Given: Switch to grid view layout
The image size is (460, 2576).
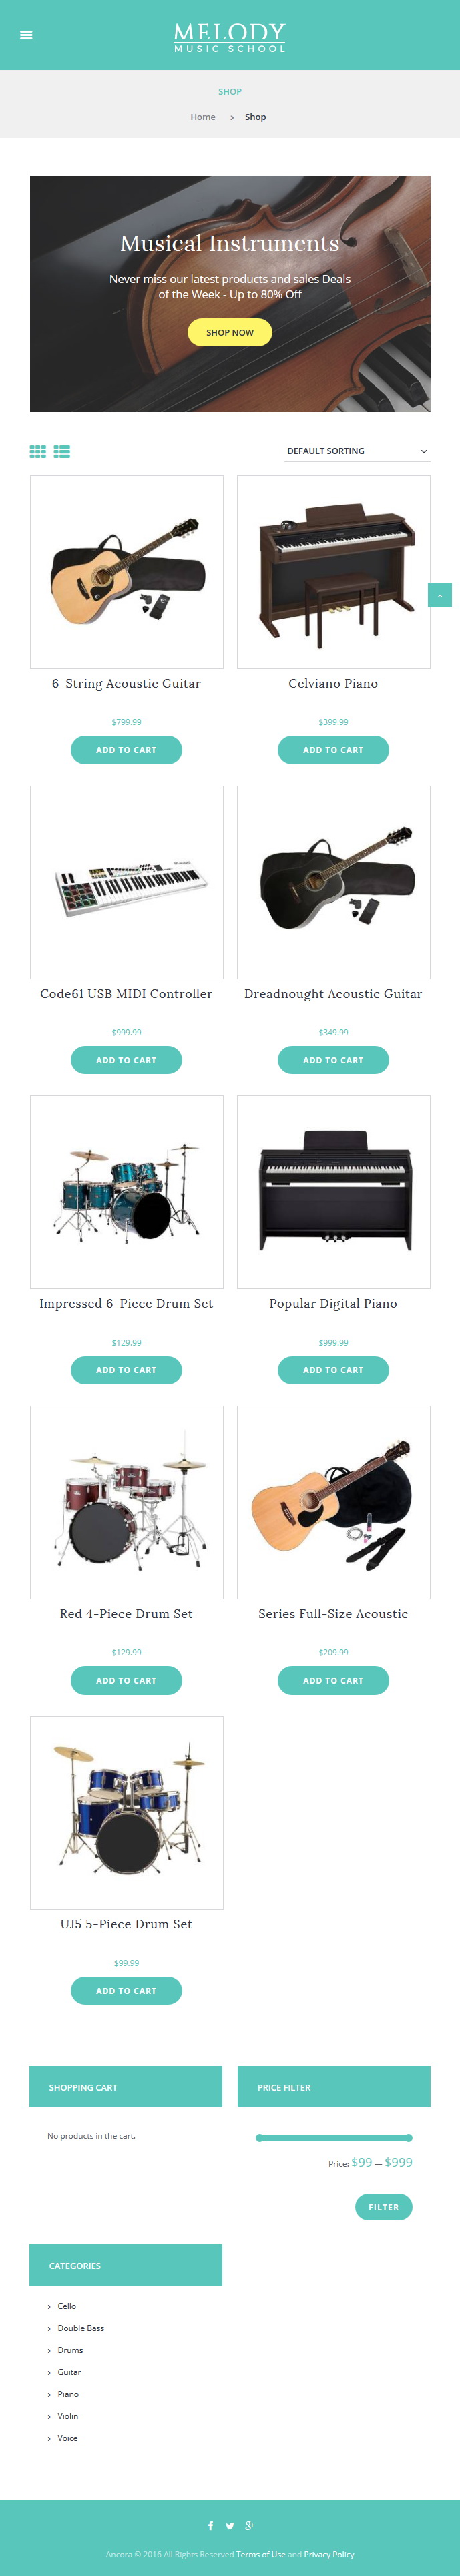Looking at the screenshot, I should point(38,451).
